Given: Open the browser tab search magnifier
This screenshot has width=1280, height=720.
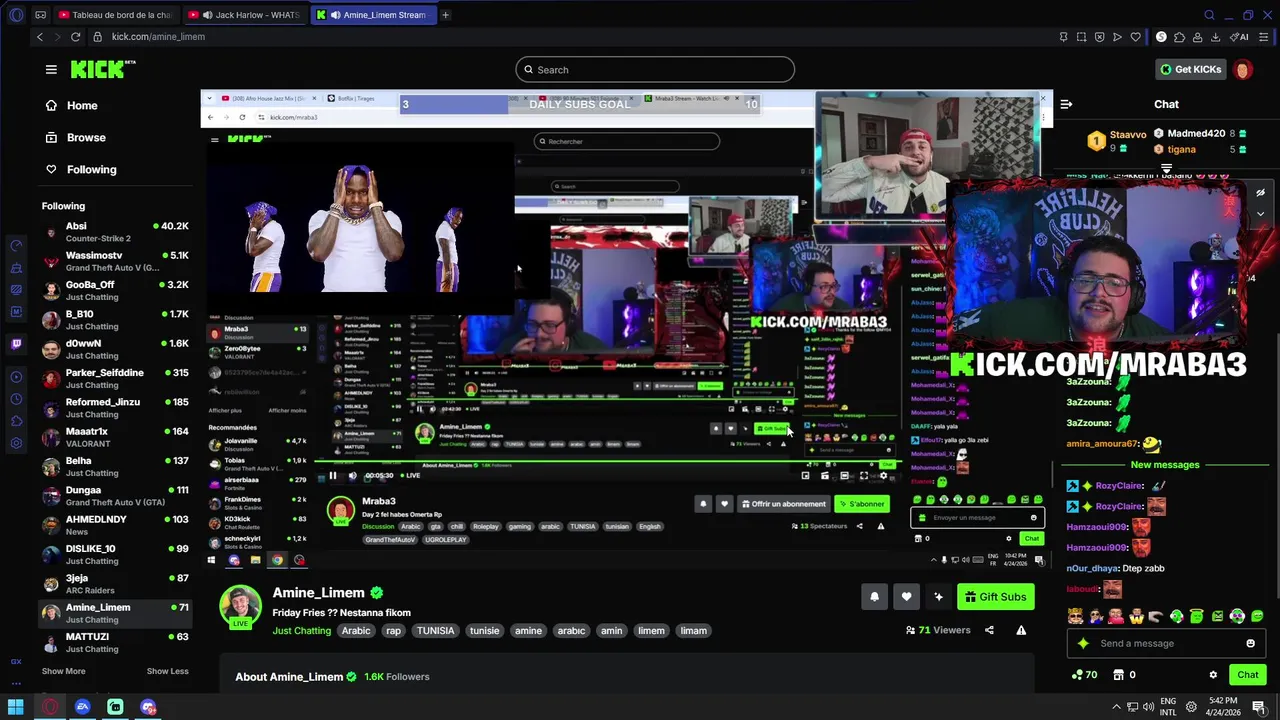Looking at the screenshot, I should (1209, 15).
